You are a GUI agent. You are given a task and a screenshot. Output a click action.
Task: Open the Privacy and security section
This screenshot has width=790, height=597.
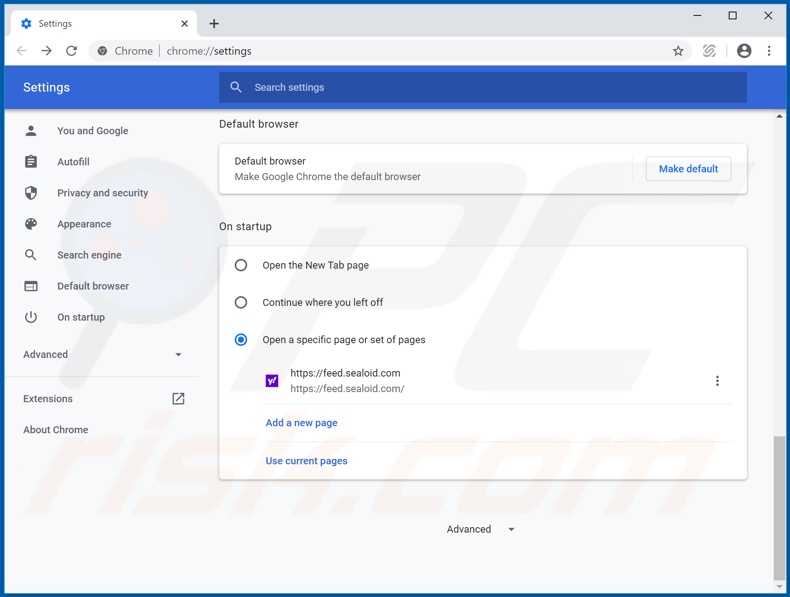(x=103, y=193)
